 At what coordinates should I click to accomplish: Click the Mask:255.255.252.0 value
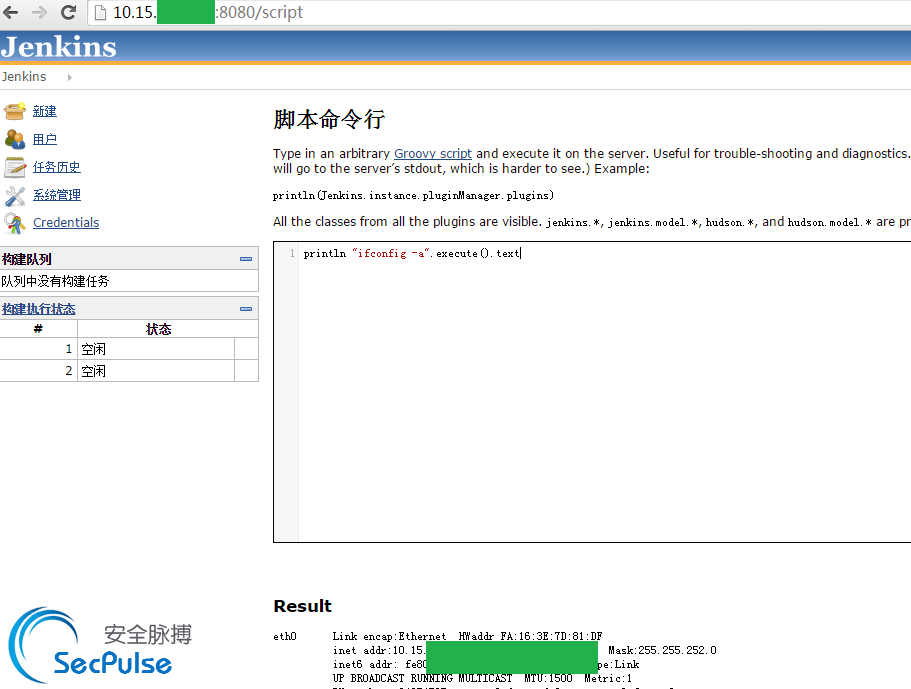[x=662, y=650]
